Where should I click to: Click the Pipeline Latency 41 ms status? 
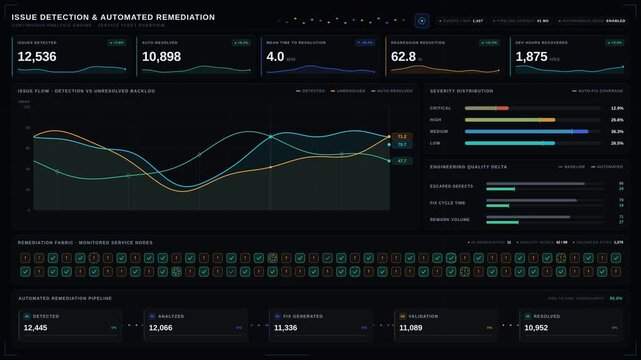click(x=521, y=20)
